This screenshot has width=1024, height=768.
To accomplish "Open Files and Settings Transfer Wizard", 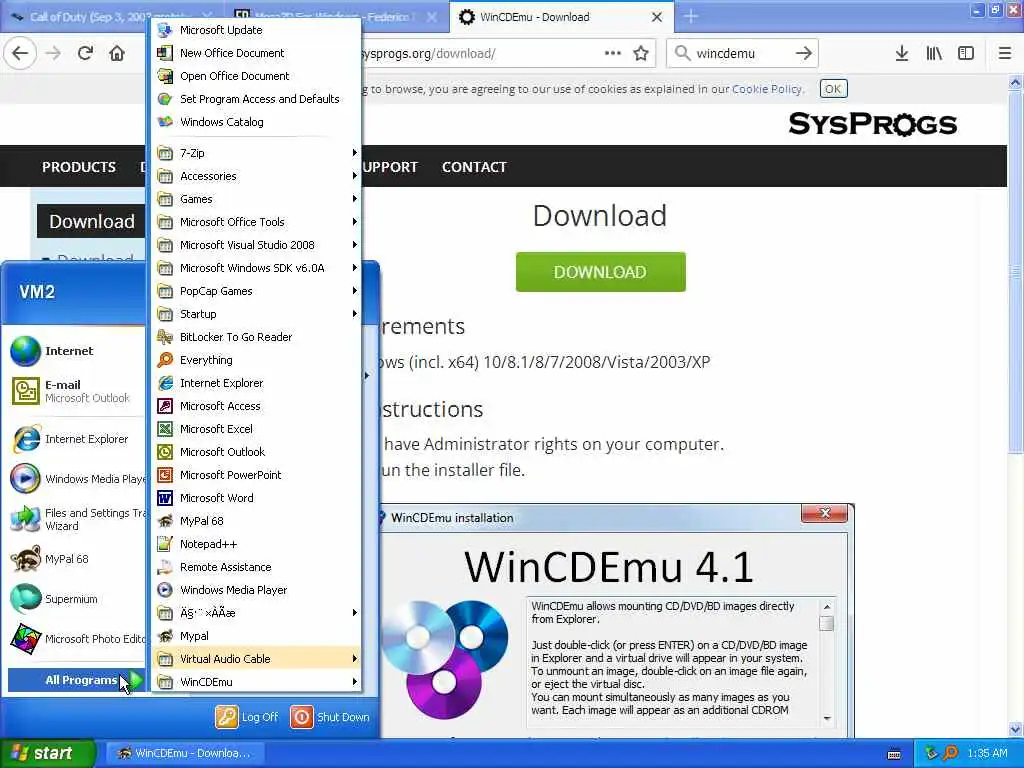I will 76,519.
